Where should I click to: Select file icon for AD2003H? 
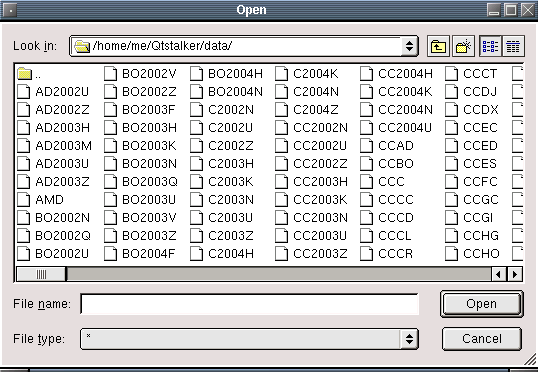pos(24,128)
